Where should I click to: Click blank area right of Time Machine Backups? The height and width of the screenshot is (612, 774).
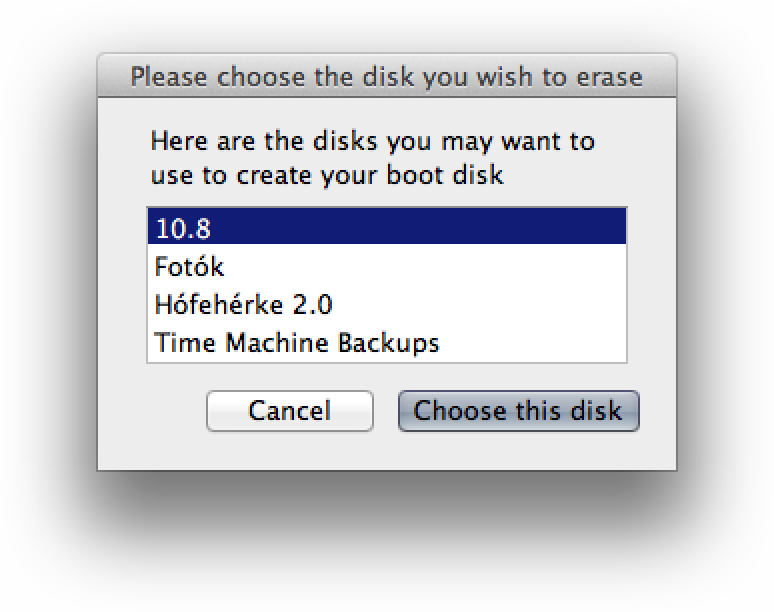(533, 343)
